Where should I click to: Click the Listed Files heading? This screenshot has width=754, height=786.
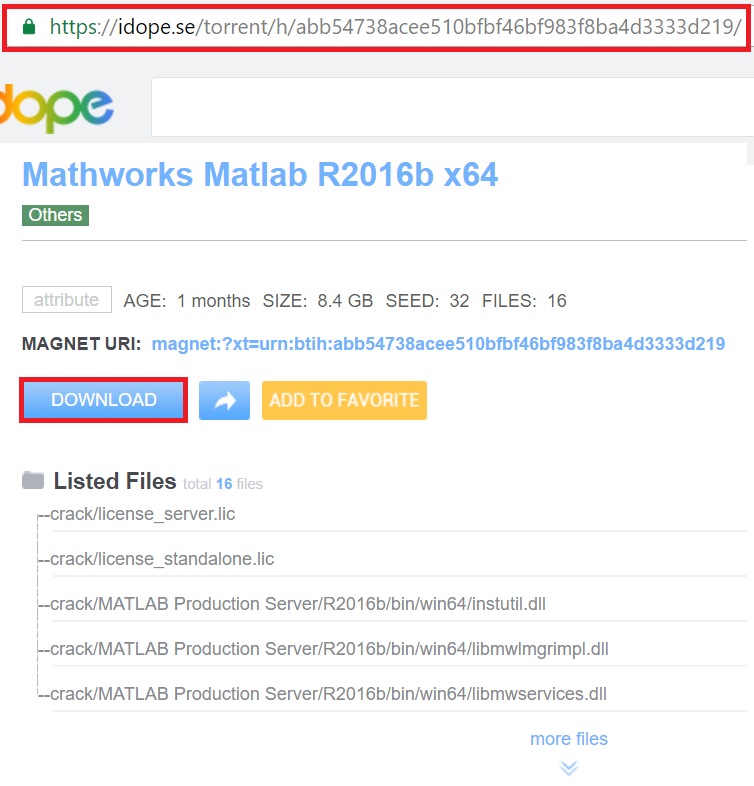pos(115,482)
